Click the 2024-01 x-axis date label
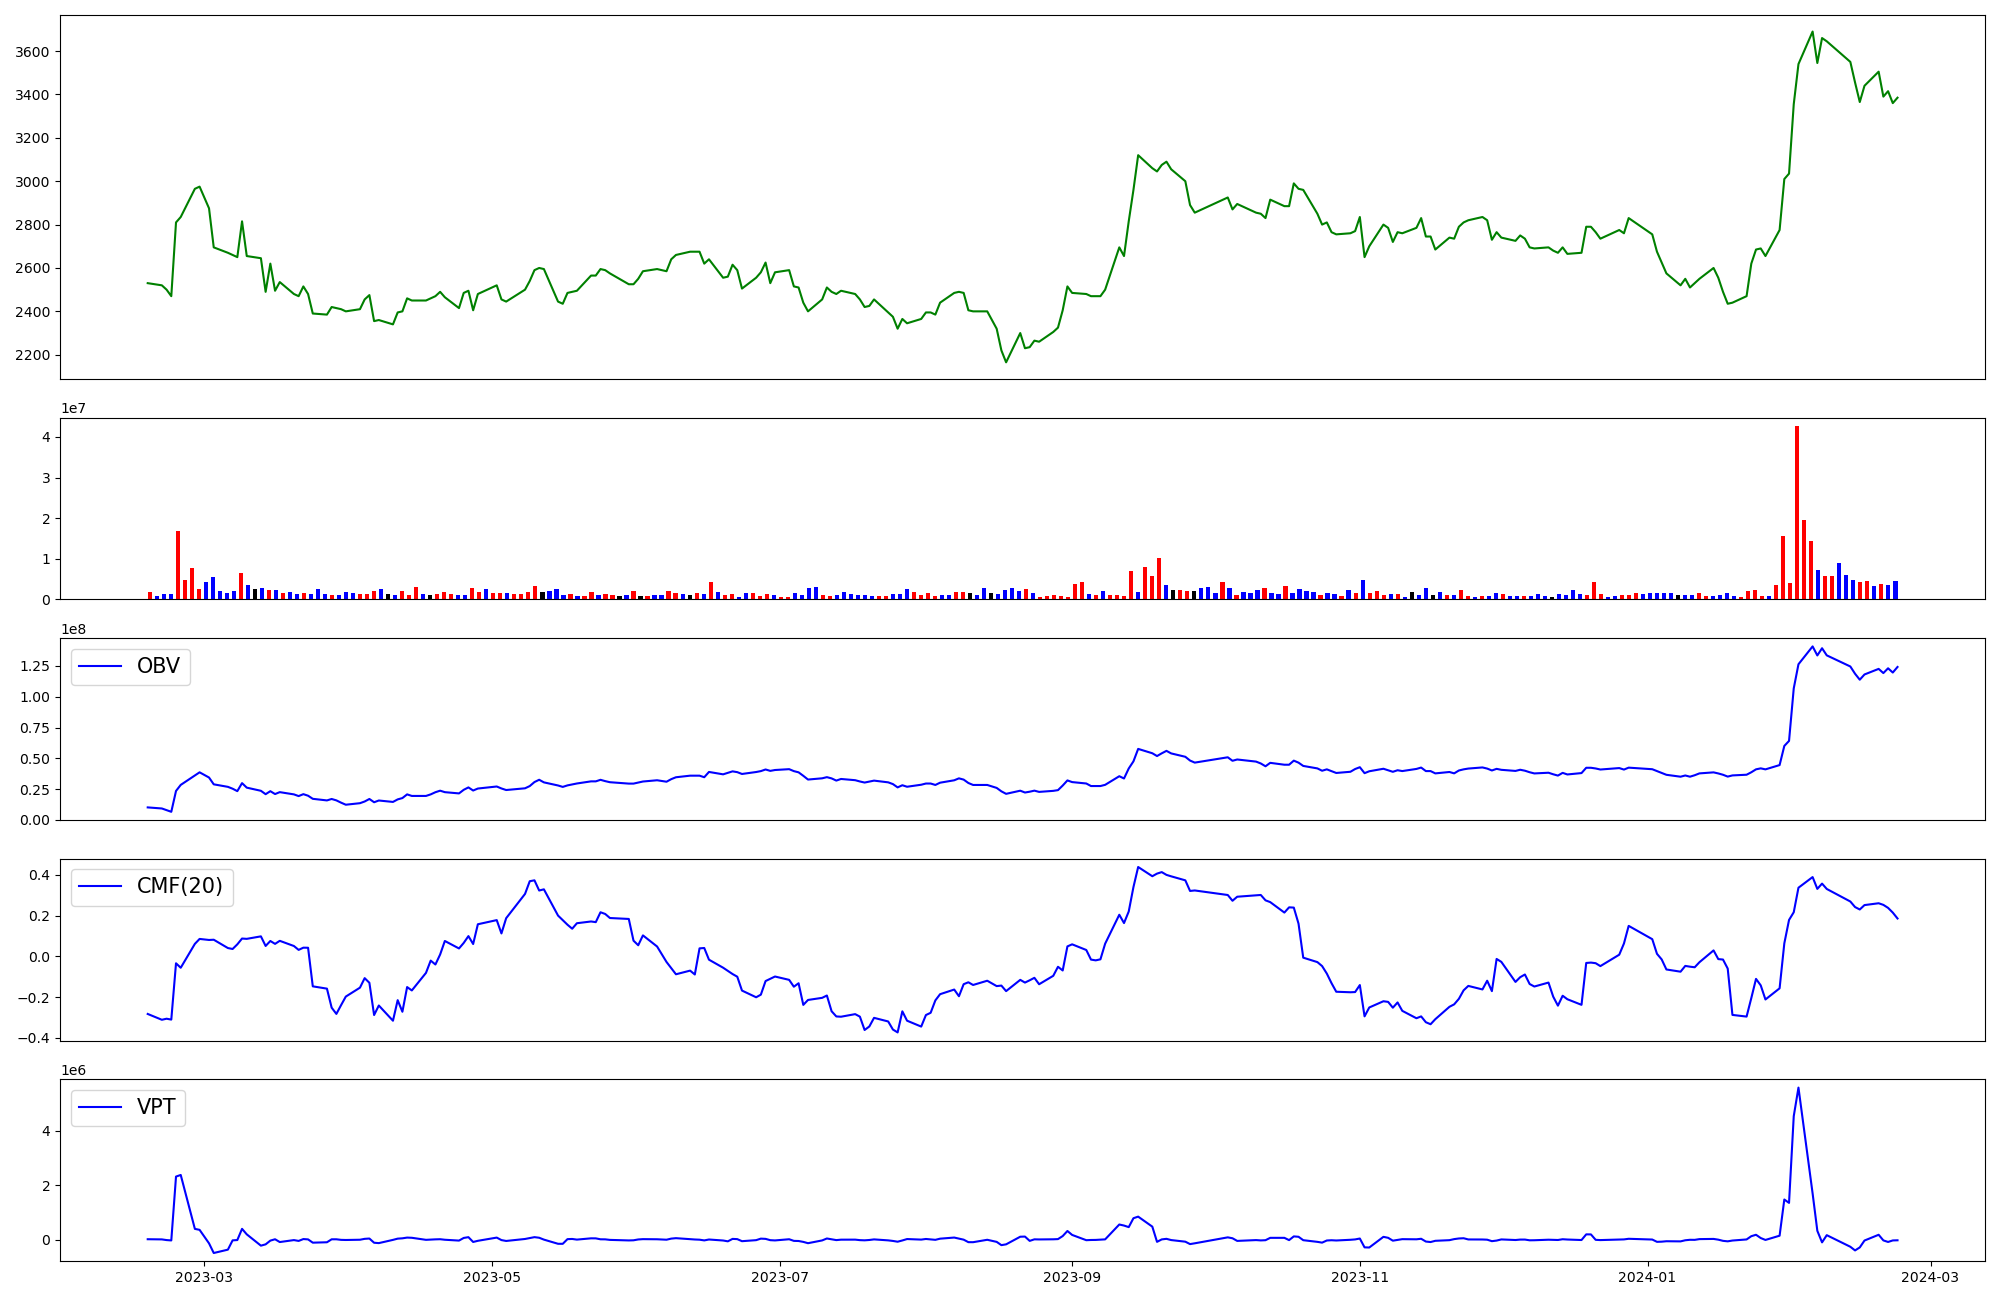This screenshot has width=2000, height=1300. (x=1647, y=1277)
